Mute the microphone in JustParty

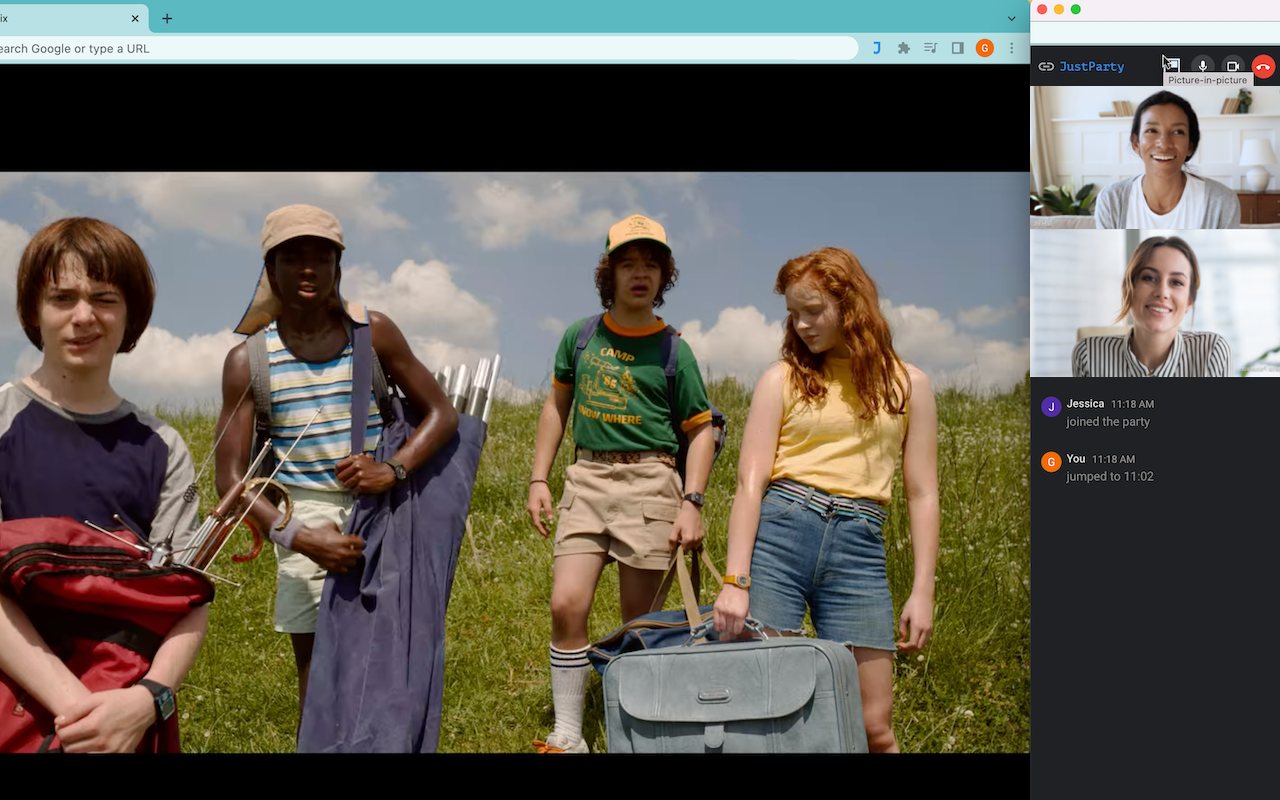coord(1203,66)
